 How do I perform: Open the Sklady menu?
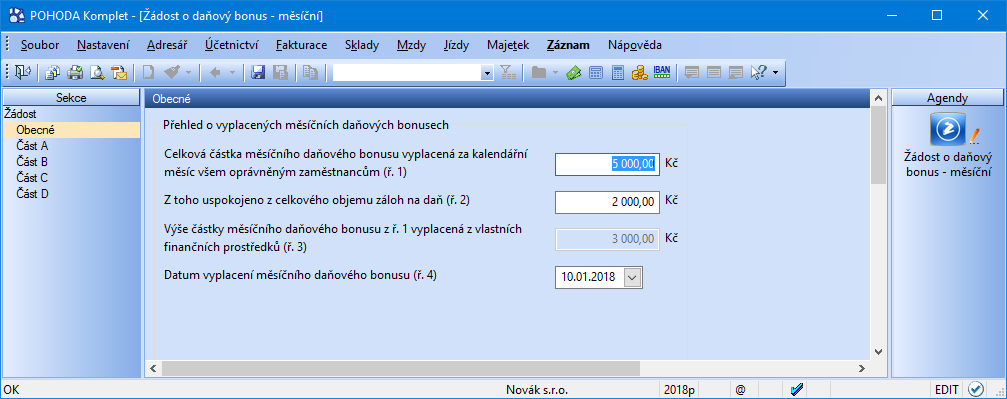362,45
